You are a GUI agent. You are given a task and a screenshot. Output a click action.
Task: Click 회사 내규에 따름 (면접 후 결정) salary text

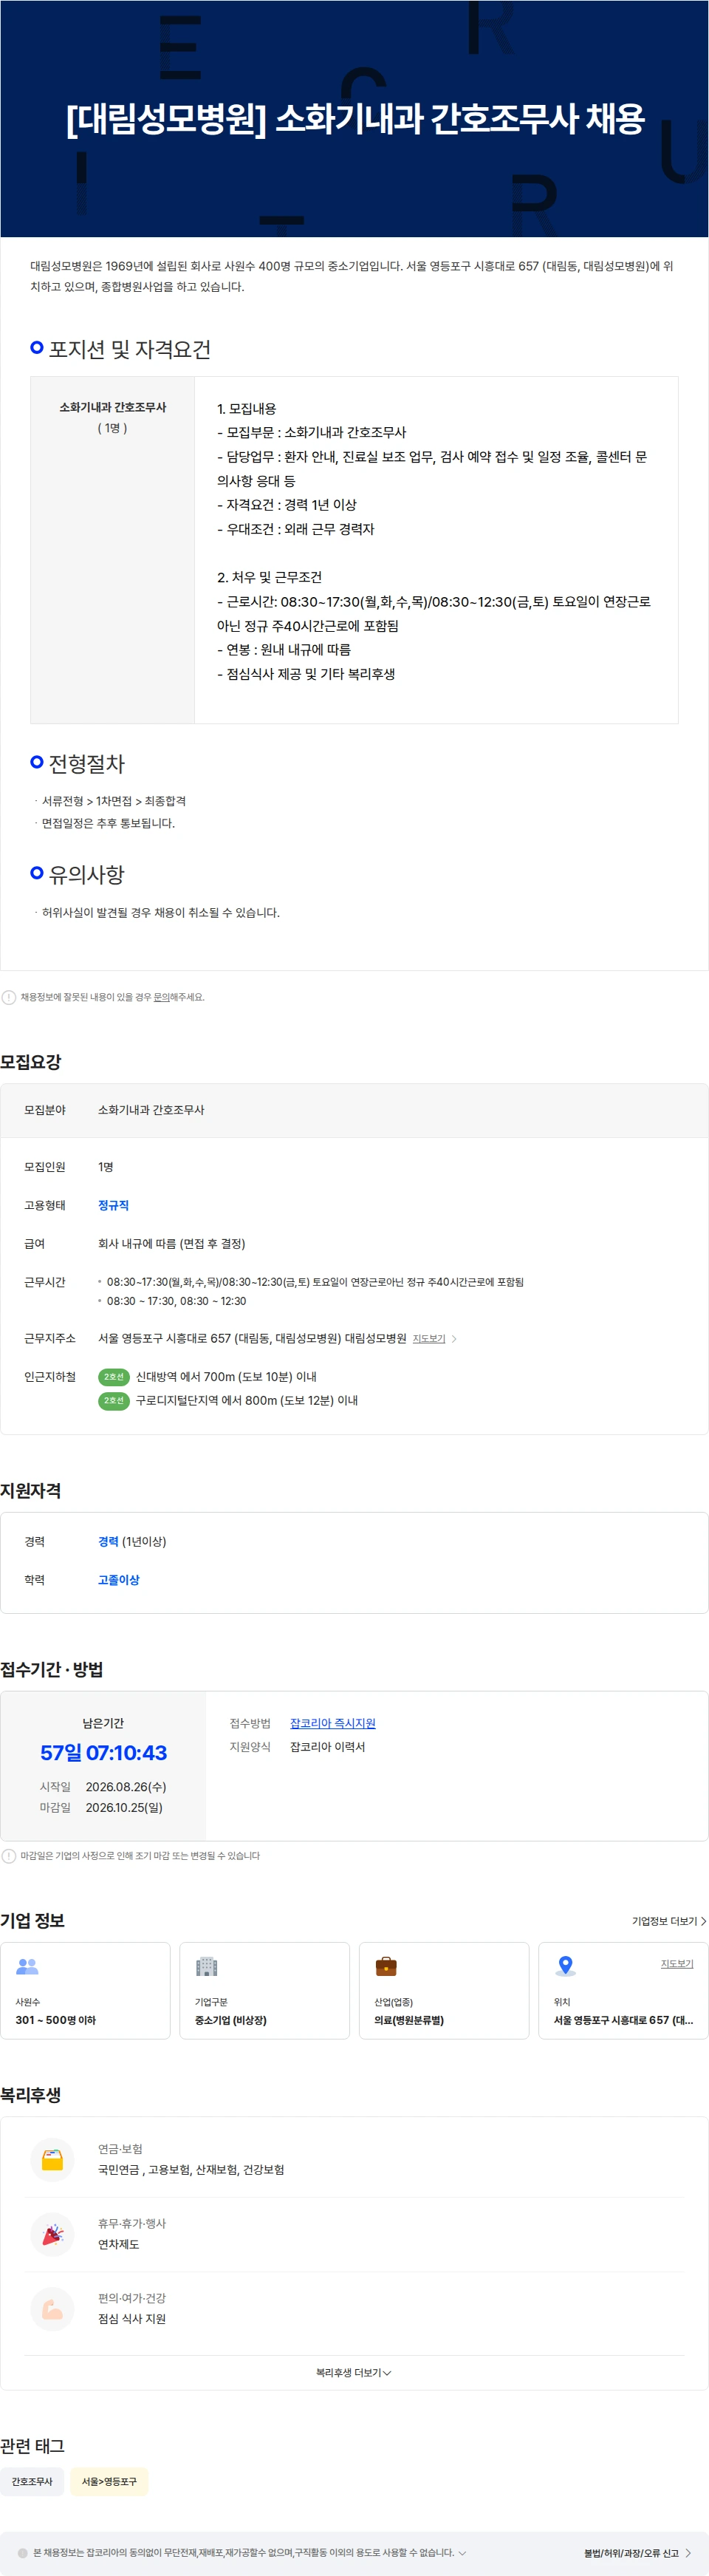coord(171,1244)
